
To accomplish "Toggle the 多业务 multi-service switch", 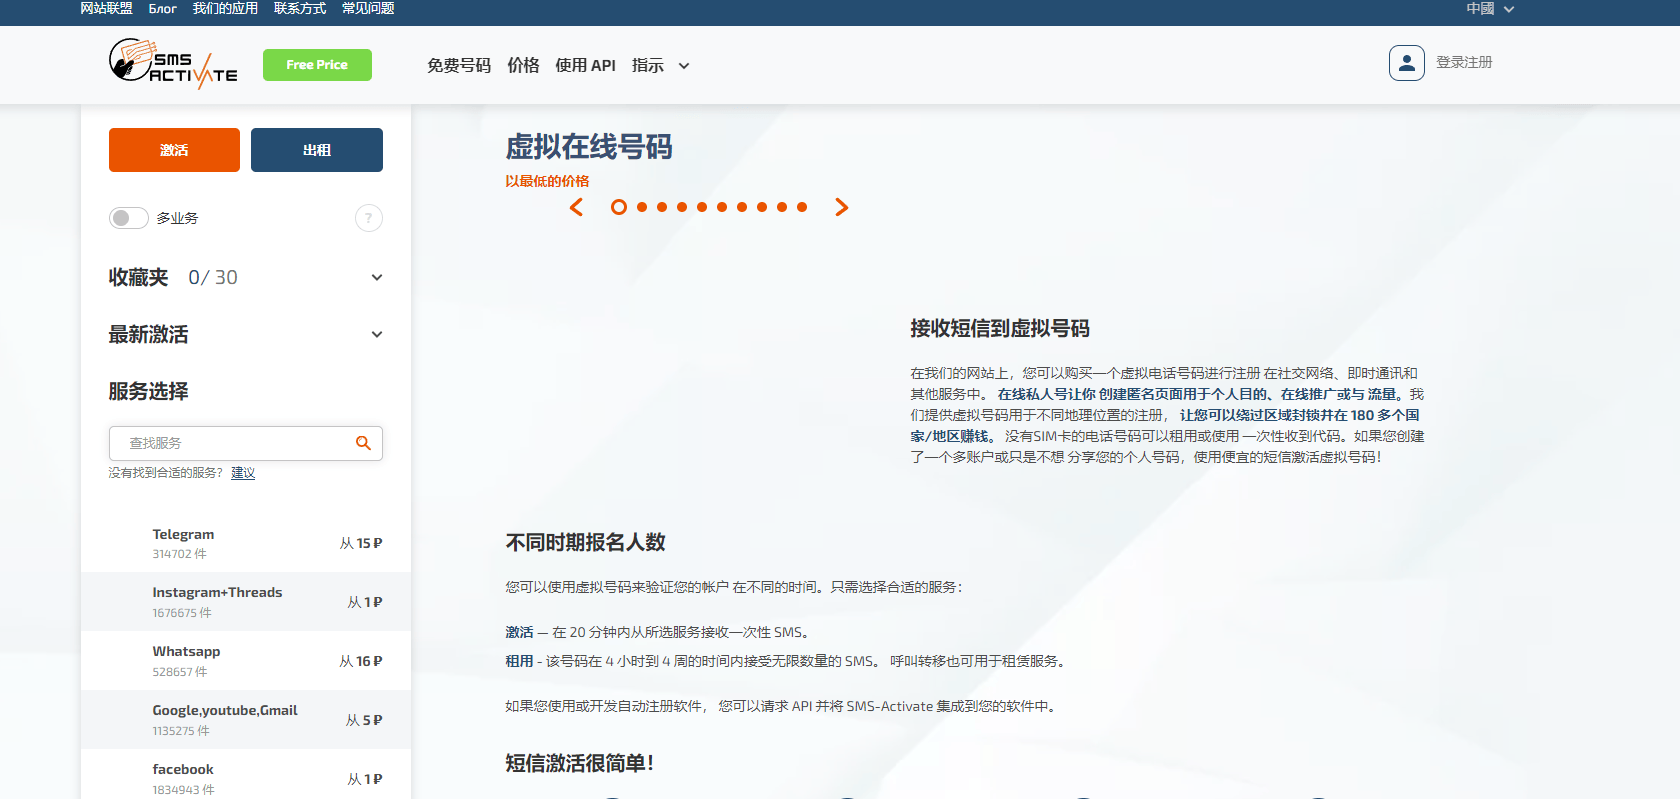I will click(128, 218).
